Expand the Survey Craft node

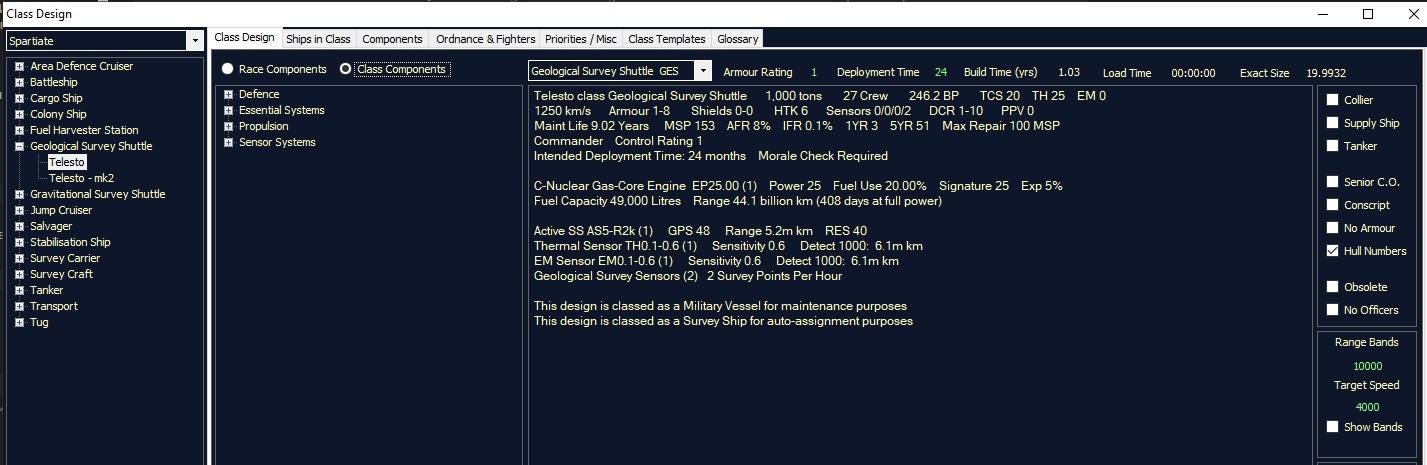19,274
